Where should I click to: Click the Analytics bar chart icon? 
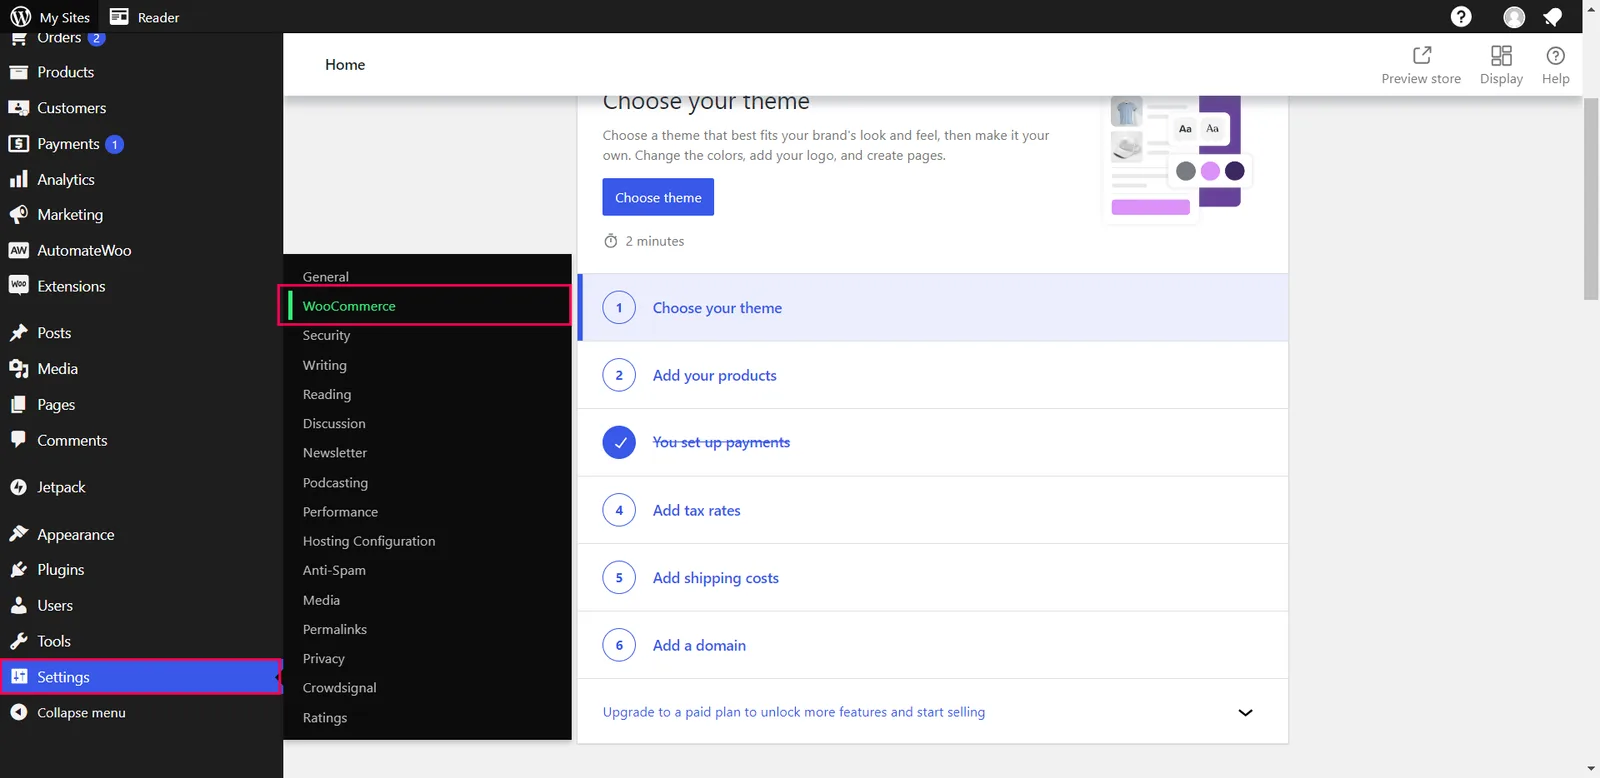click(18, 179)
